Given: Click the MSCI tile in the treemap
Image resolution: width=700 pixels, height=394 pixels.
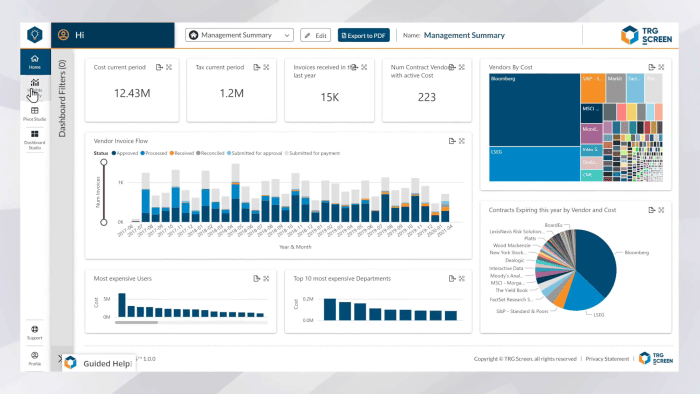Looking at the screenshot, I should (x=592, y=113).
